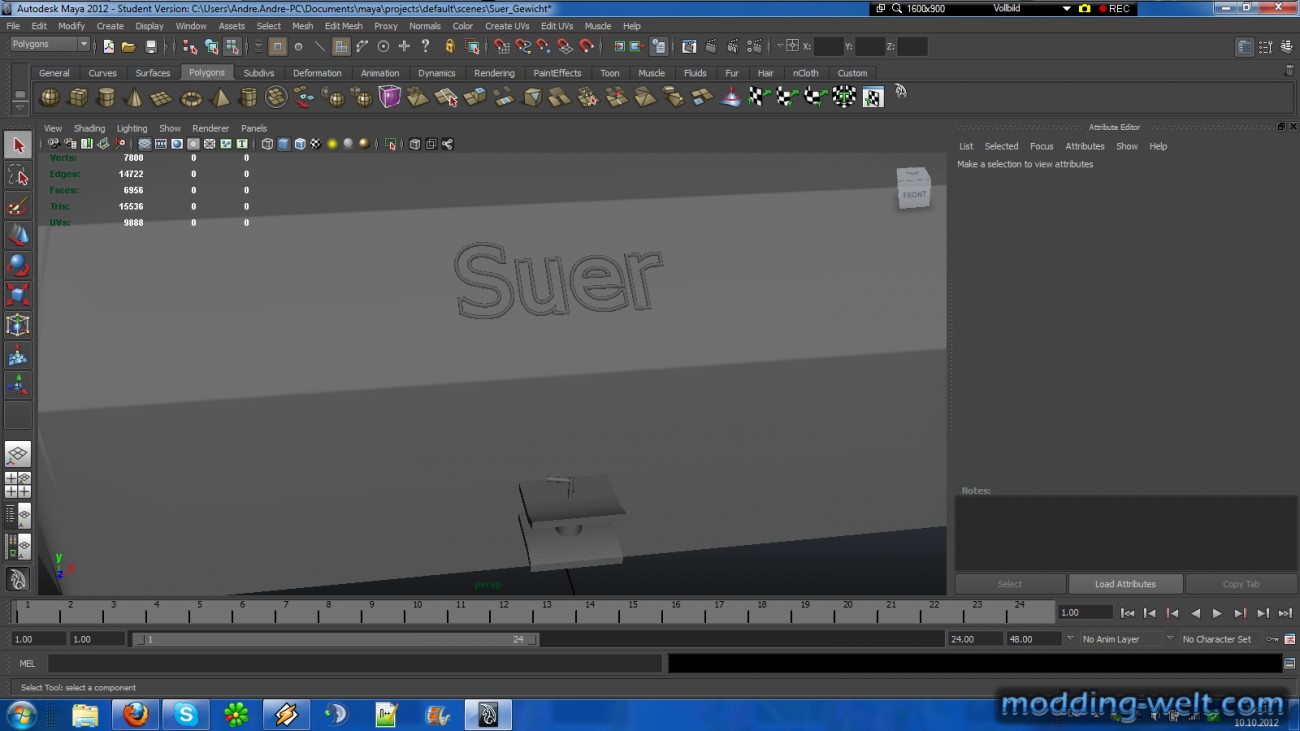Viewport: 1300px width, 731px height.
Task: Go to start of playback range
Action: 1127,613
